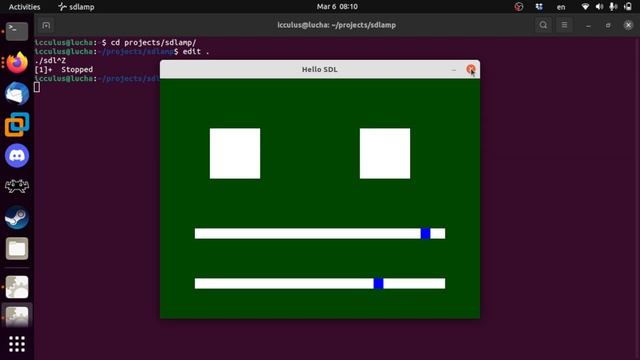Image resolution: width=640 pixels, height=360 pixels.
Task: Minimize the Hello SDL window
Action: tap(454, 70)
